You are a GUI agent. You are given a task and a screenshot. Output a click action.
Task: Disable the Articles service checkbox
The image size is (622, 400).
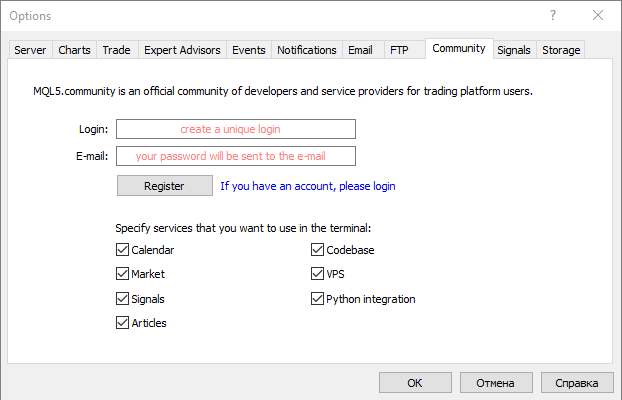(123, 323)
